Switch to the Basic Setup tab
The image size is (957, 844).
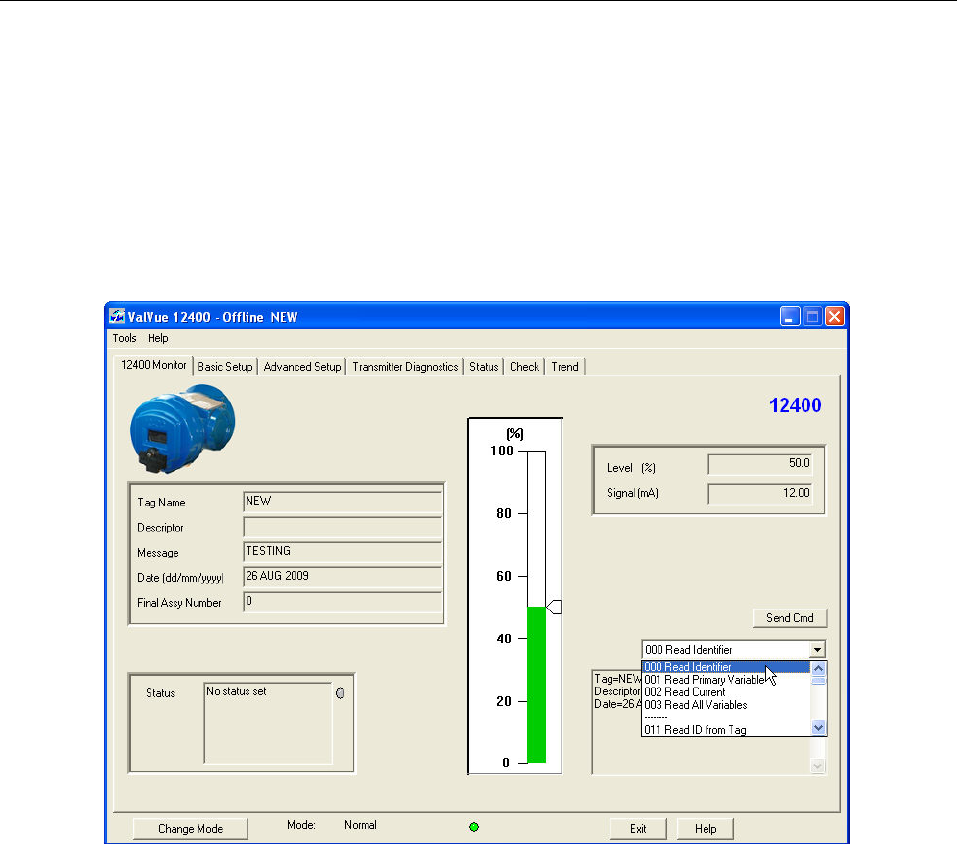click(225, 367)
